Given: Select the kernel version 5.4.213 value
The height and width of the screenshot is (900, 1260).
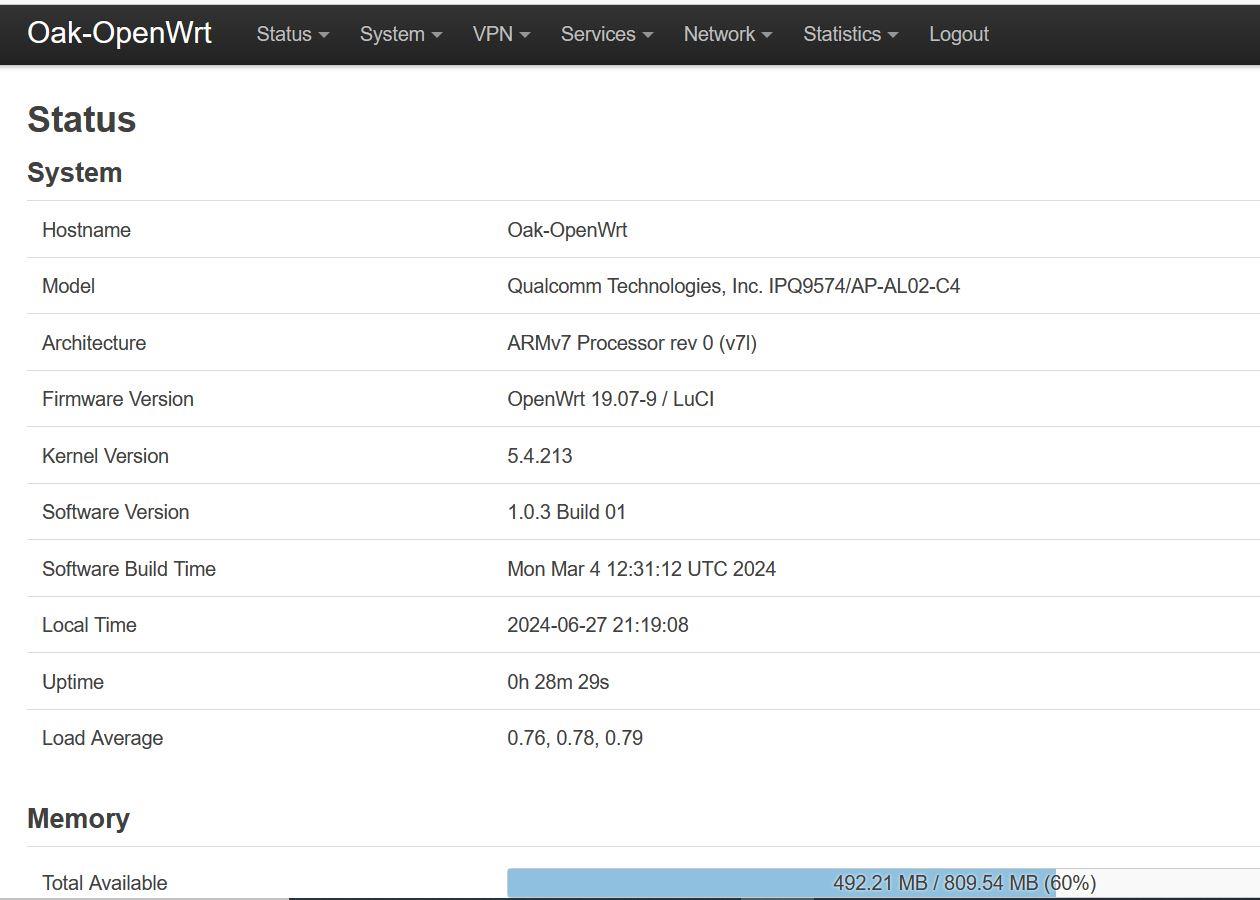Looking at the screenshot, I should [539, 456].
